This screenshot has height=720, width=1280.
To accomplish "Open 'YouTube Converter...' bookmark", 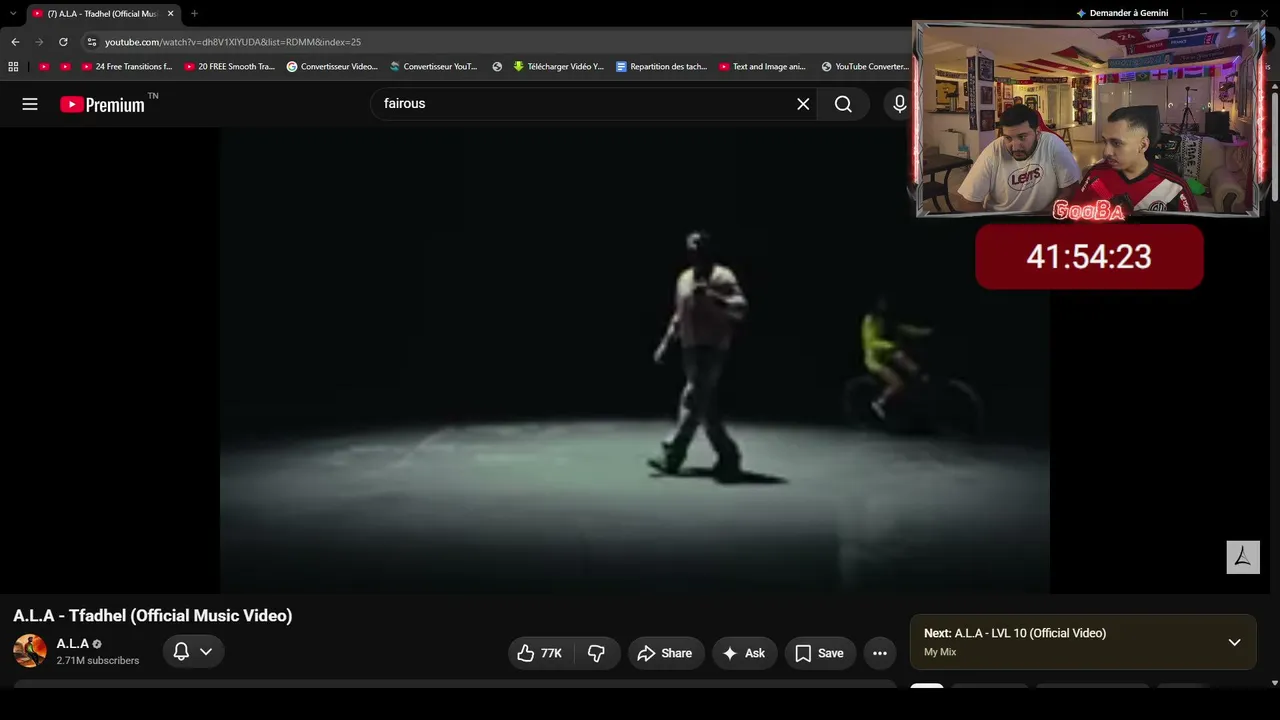I will coord(865,67).
